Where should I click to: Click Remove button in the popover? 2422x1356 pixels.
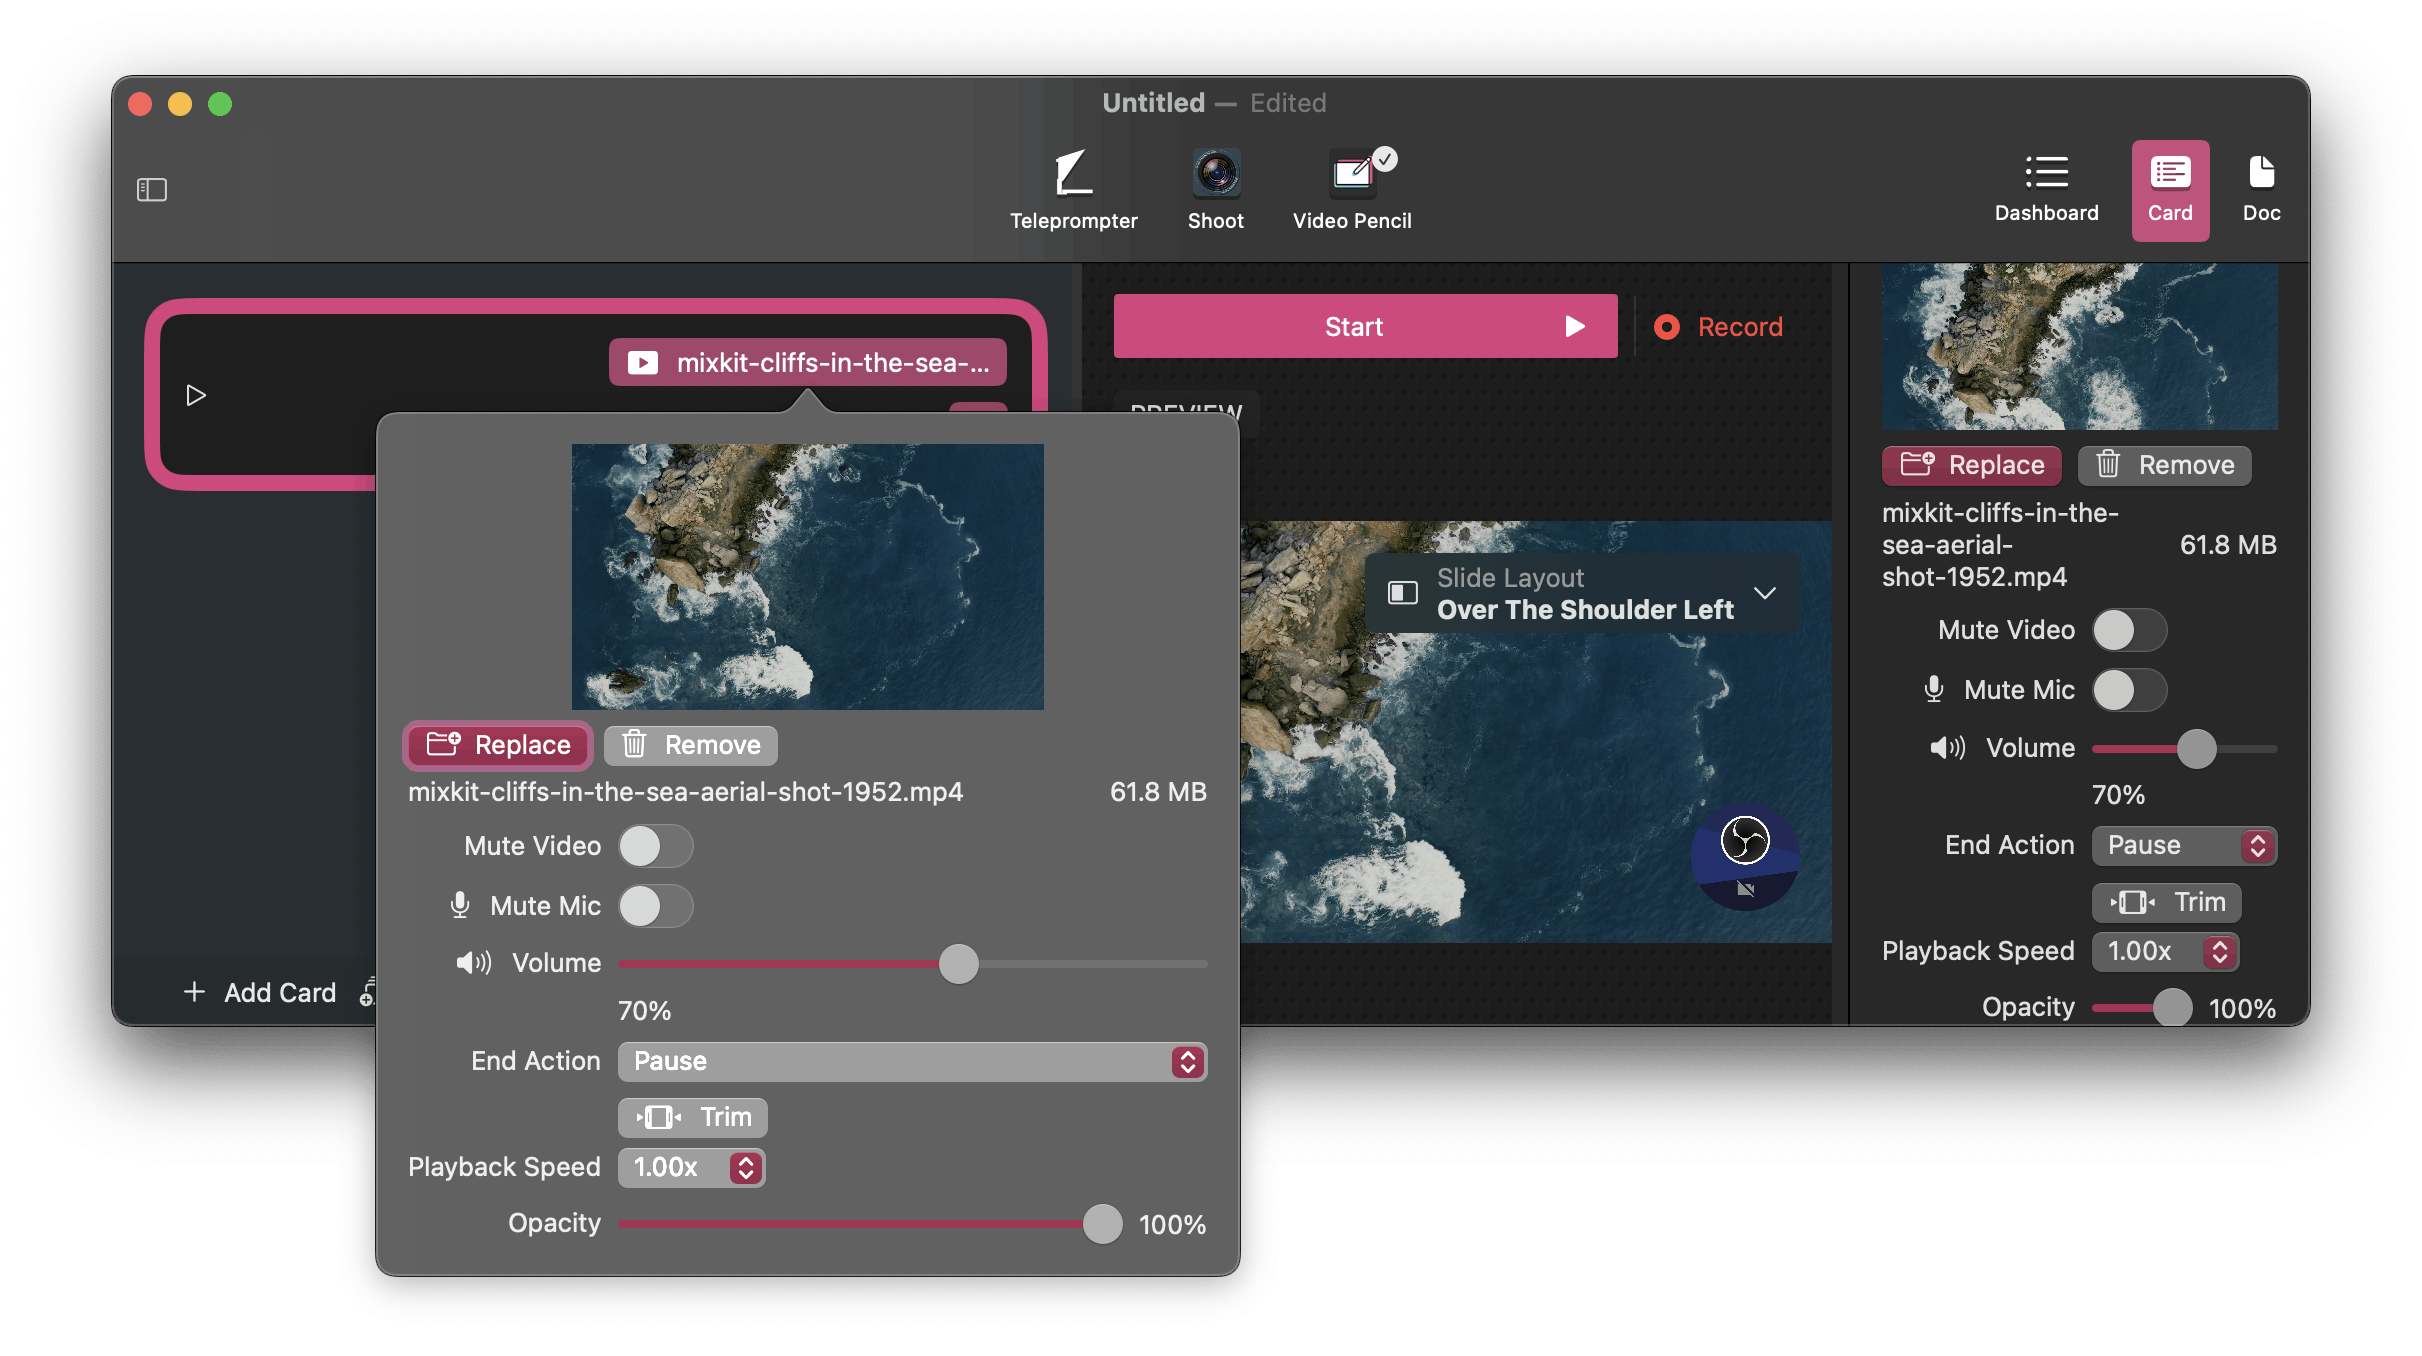coord(690,745)
